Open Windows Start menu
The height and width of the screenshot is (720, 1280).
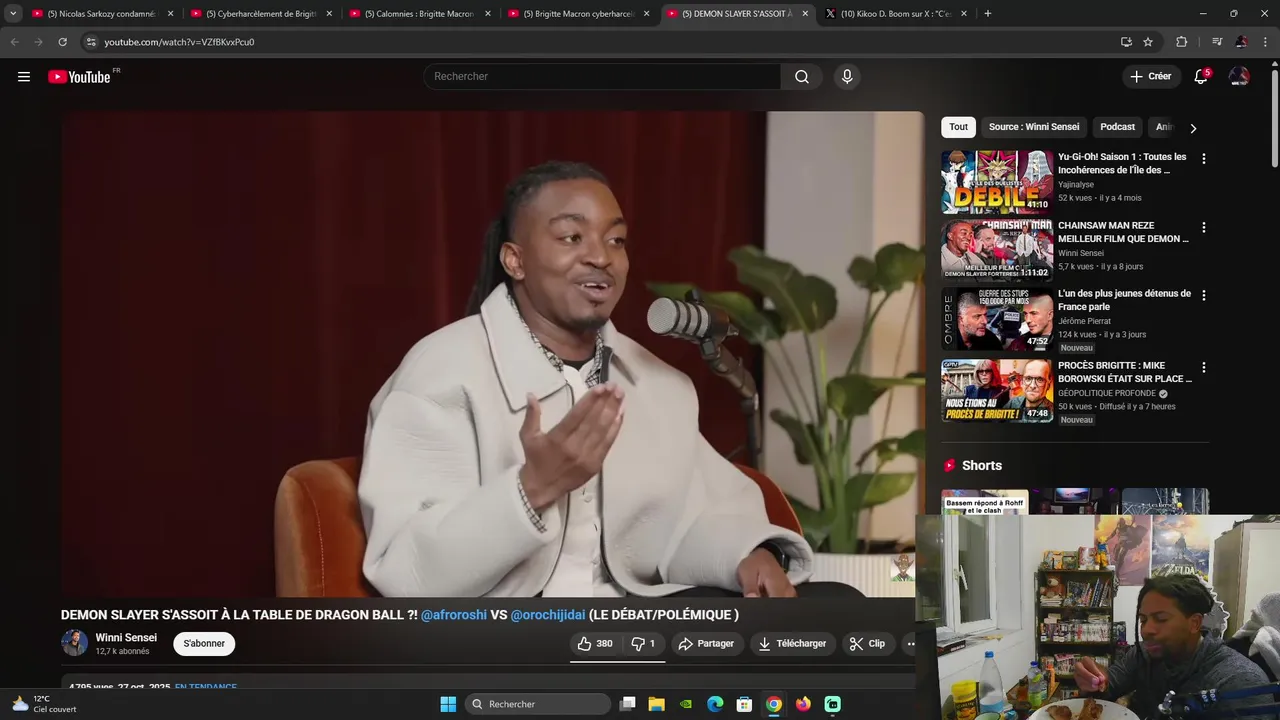pyautogui.click(x=448, y=704)
